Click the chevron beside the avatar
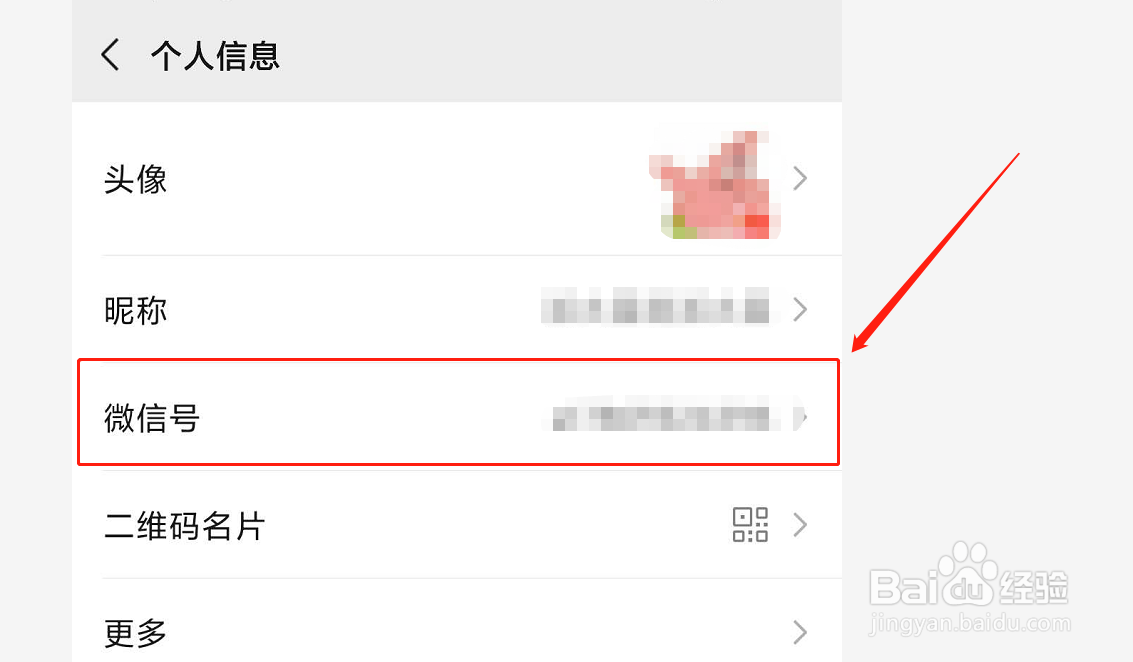 tap(799, 178)
